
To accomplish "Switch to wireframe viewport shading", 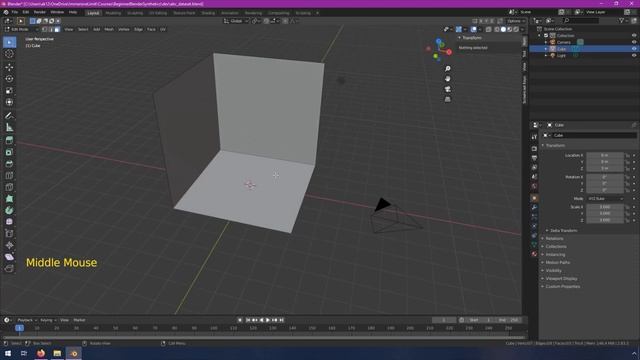I will [497, 29].
